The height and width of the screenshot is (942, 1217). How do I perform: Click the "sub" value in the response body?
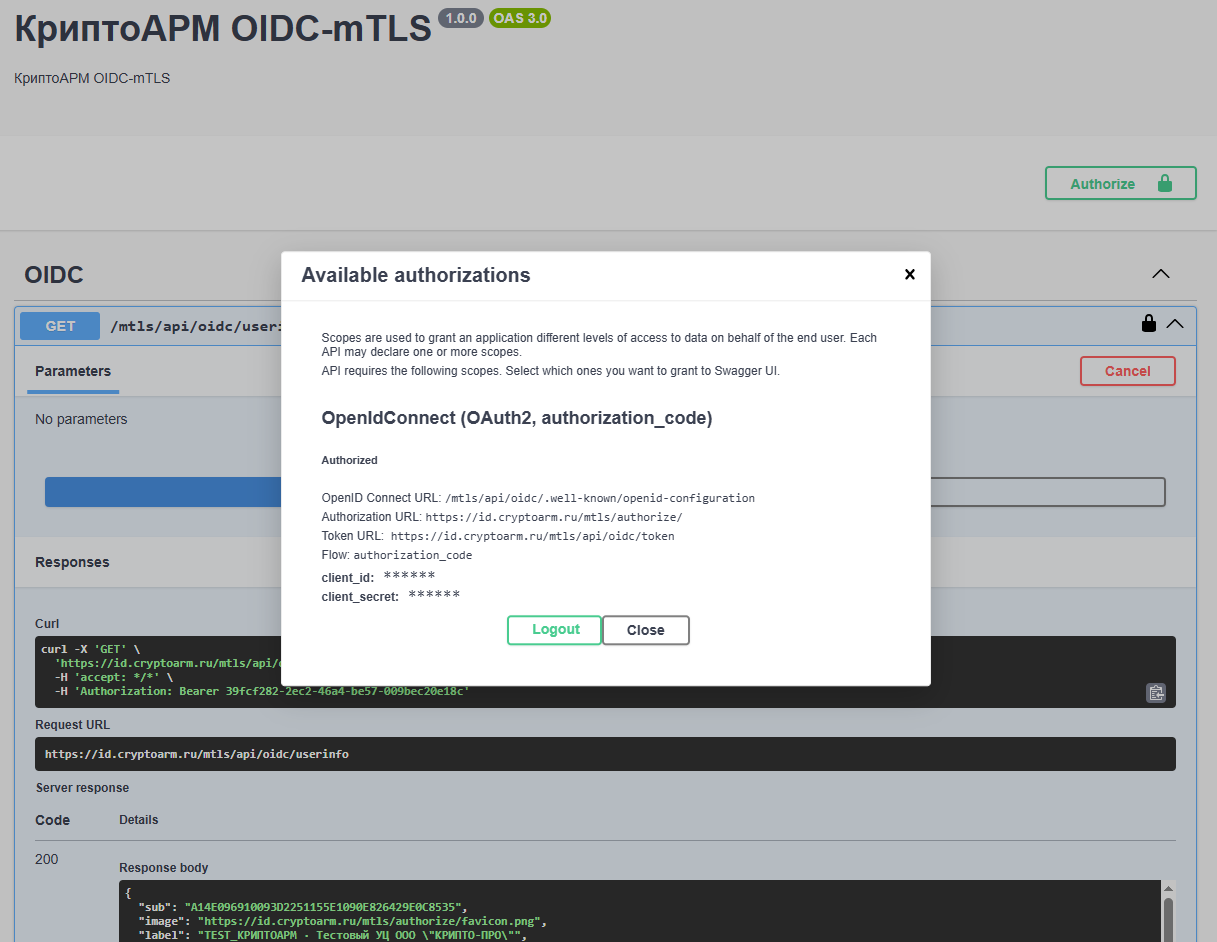click(325, 906)
